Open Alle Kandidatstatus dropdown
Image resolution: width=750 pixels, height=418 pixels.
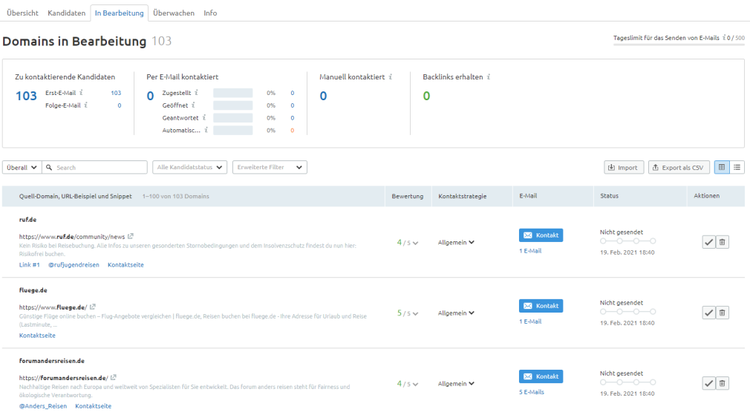click(x=190, y=167)
